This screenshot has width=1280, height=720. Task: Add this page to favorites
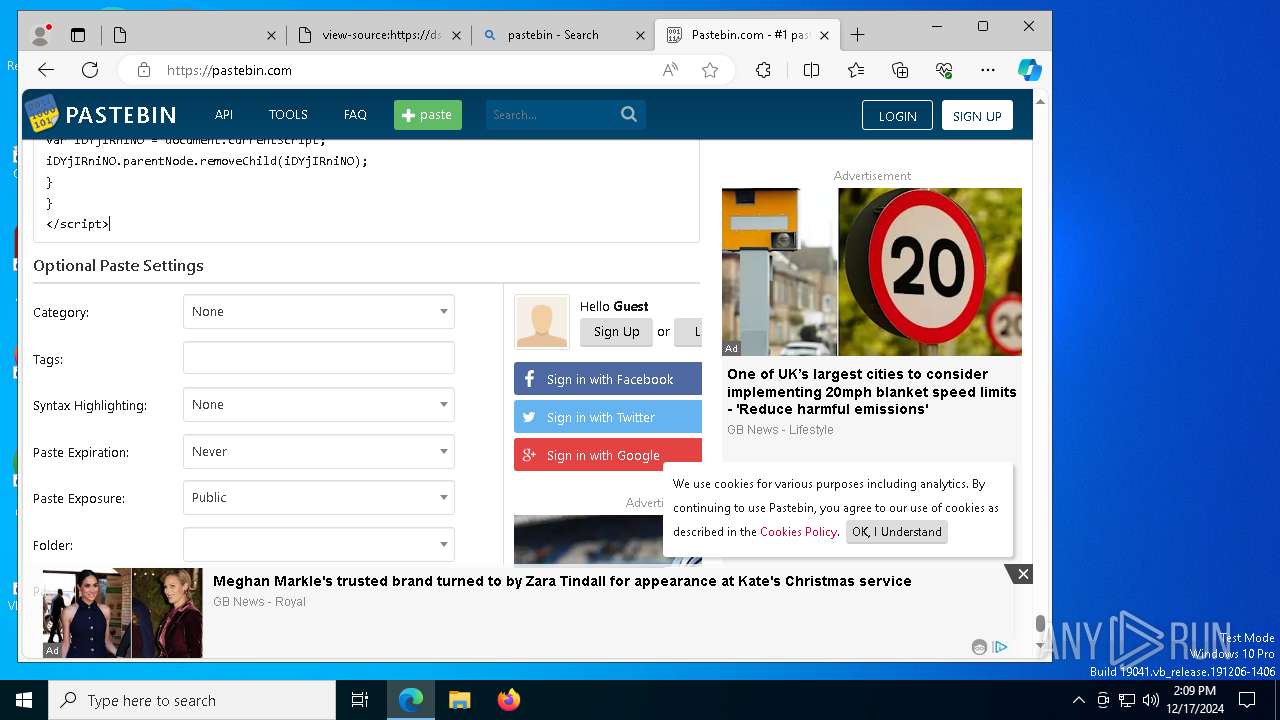(710, 70)
